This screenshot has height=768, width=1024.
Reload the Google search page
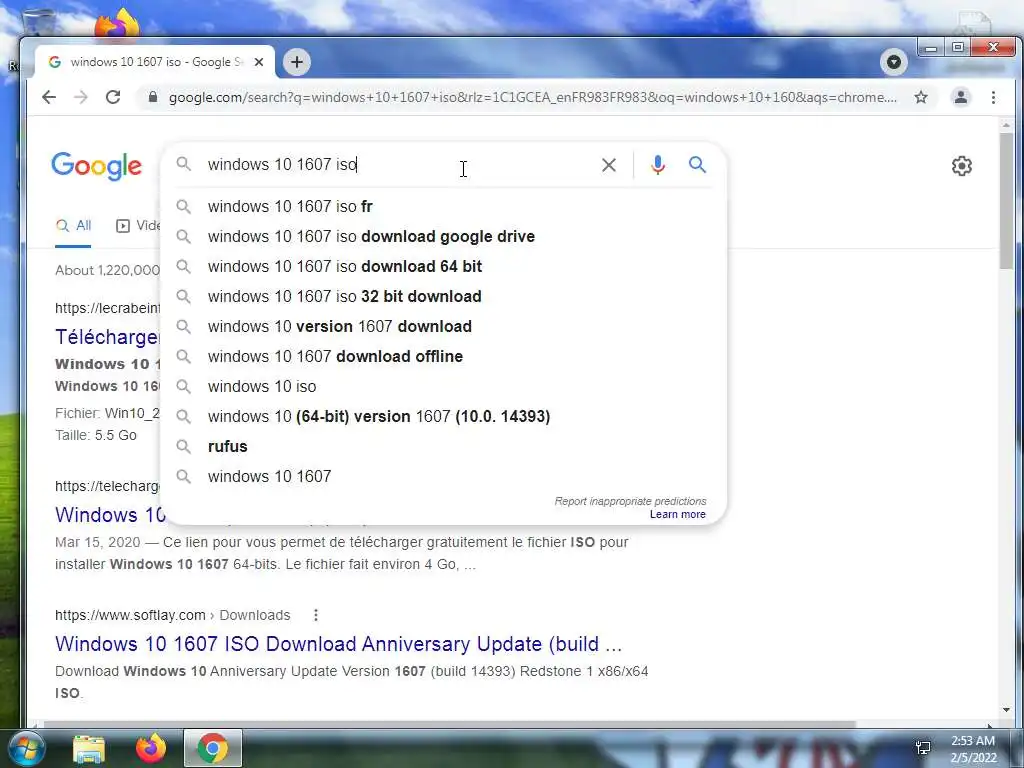coord(113,97)
